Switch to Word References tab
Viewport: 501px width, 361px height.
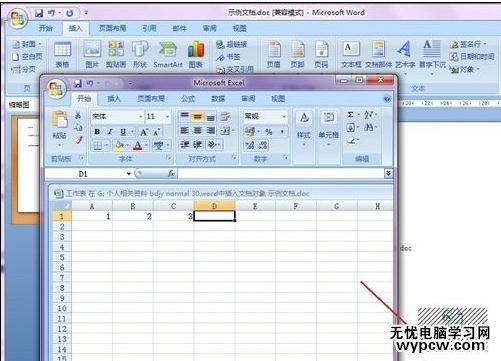click(x=149, y=28)
